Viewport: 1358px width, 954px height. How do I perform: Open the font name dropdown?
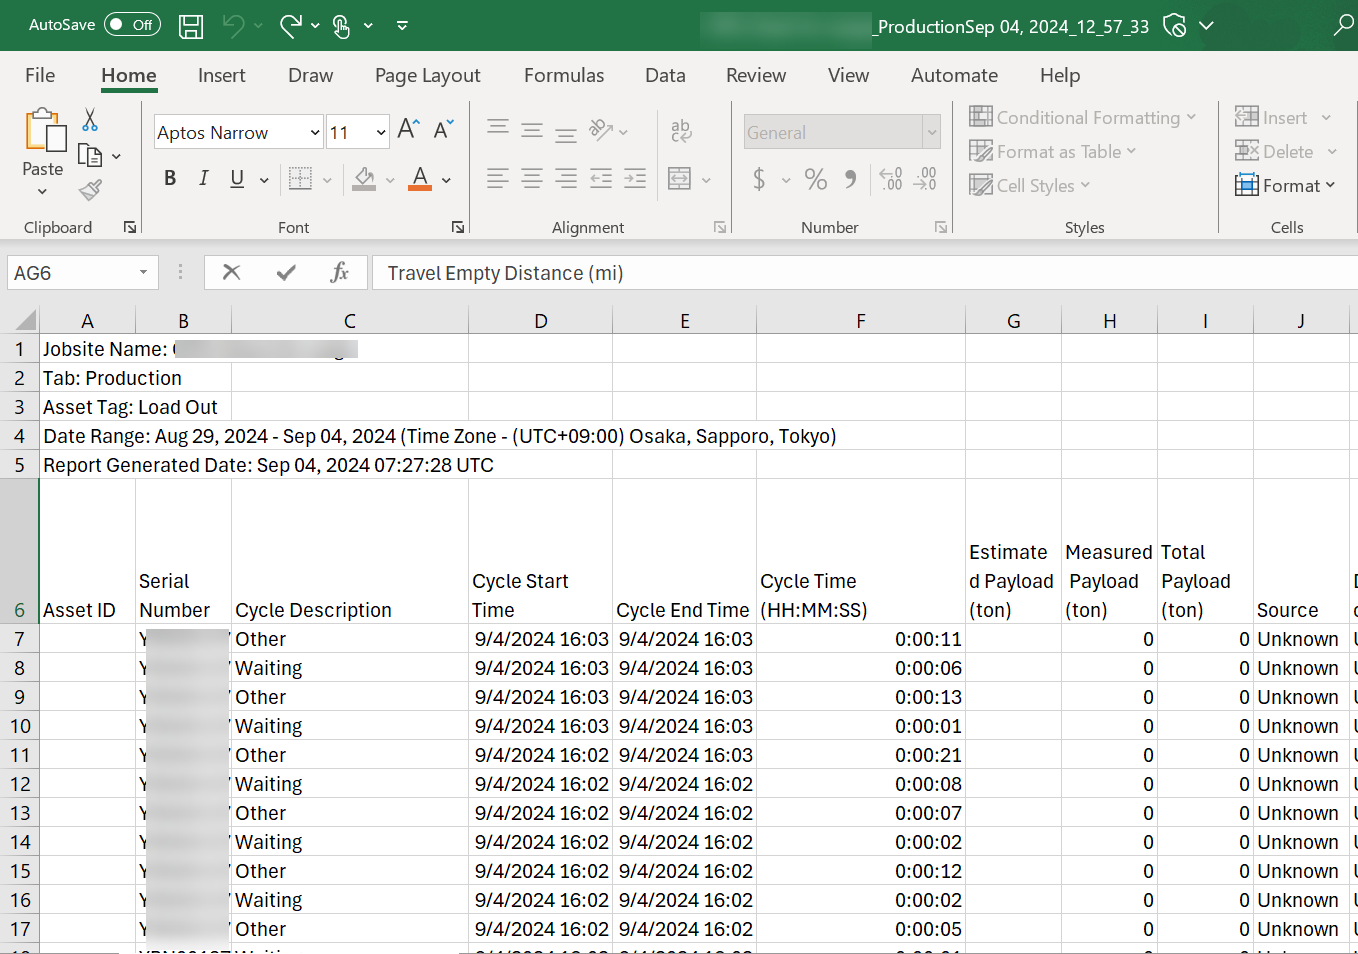click(x=315, y=132)
